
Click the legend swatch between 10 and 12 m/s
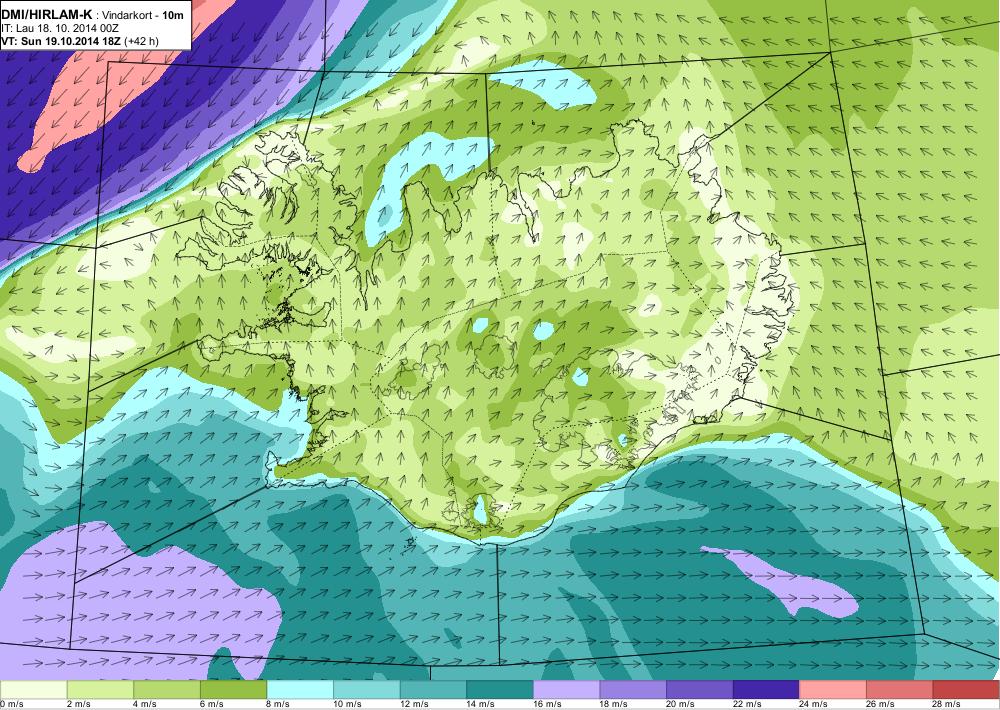pos(367,690)
